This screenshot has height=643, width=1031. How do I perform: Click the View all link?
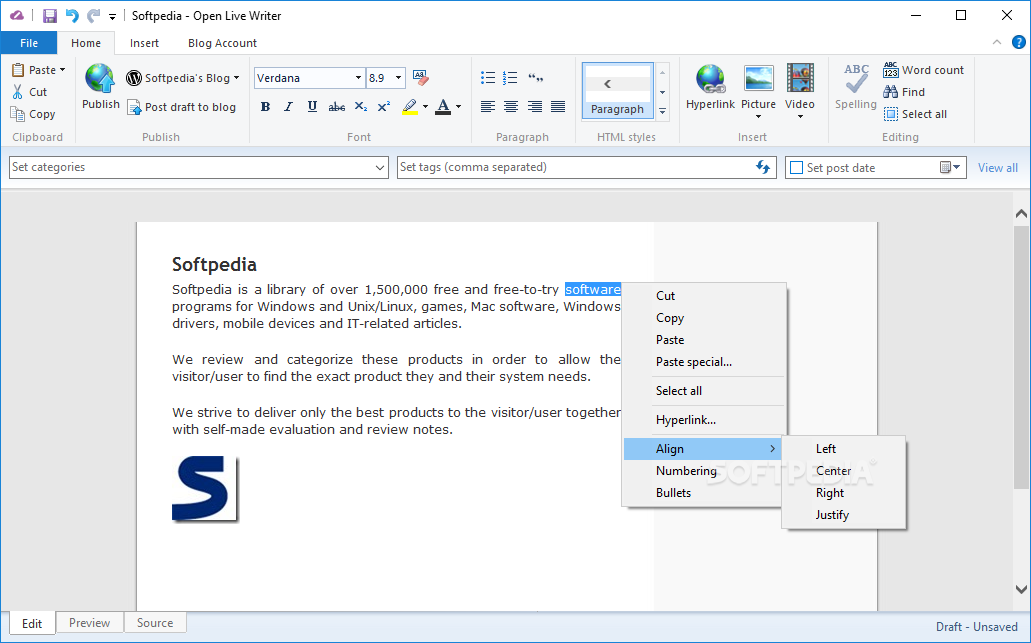(x=997, y=168)
